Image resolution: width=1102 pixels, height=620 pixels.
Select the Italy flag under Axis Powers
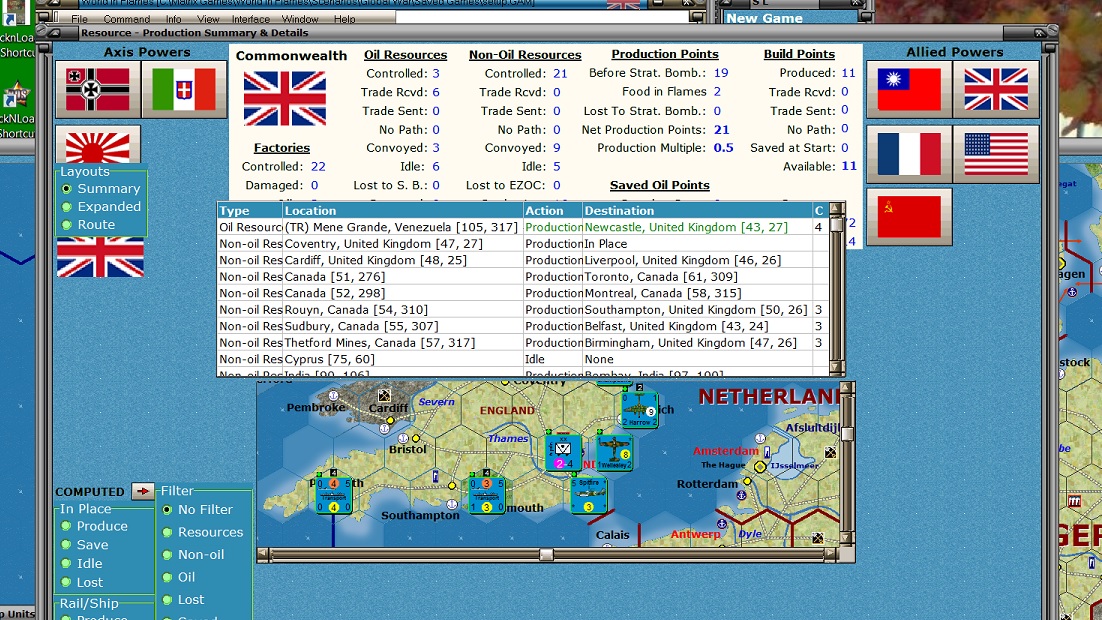pyautogui.click(x=184, y=90)
